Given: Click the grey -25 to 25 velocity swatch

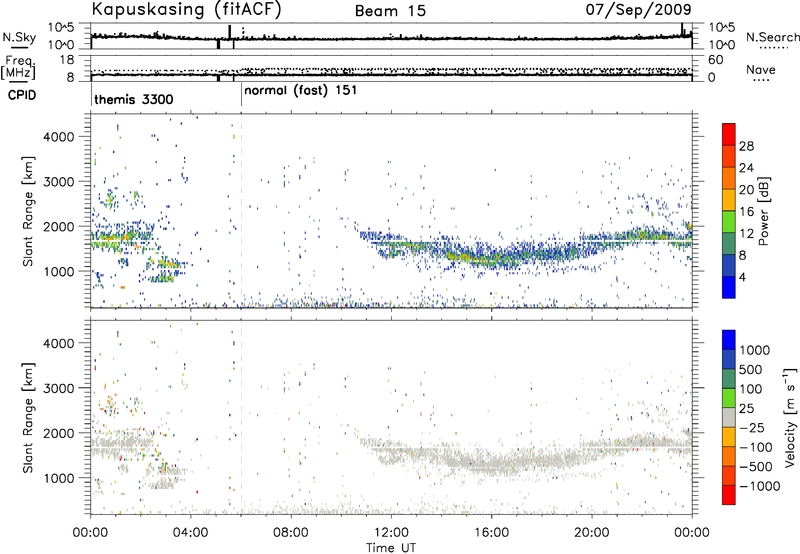Looking at the screenshot, I should click(729, 417).
